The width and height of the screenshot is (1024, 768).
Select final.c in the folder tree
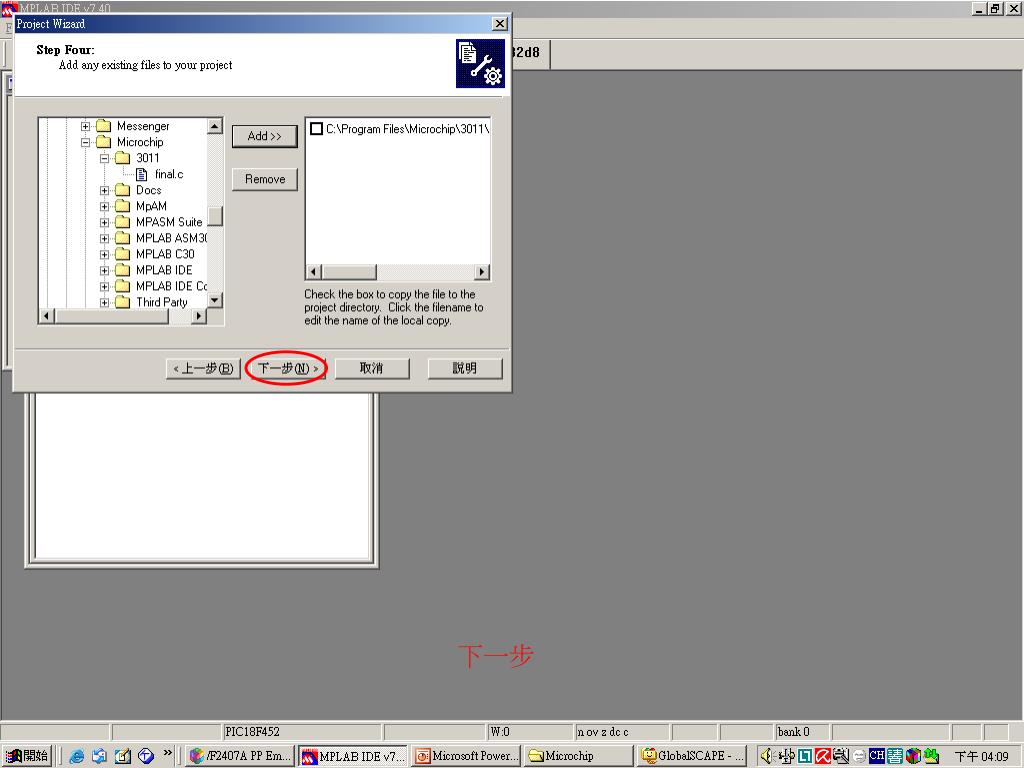point(169,174)
